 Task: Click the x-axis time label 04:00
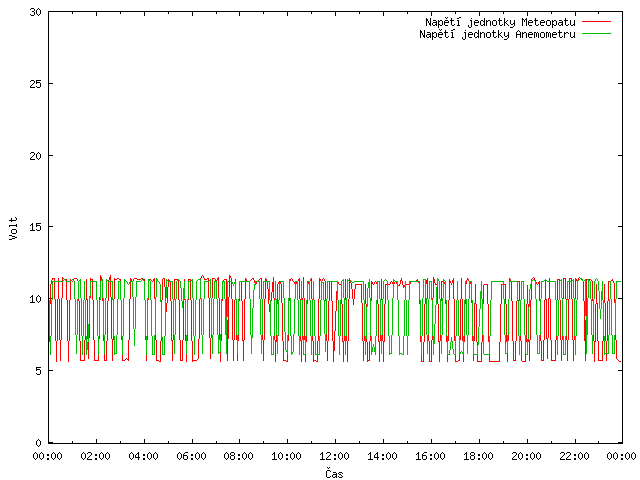(x=143, y=456)
